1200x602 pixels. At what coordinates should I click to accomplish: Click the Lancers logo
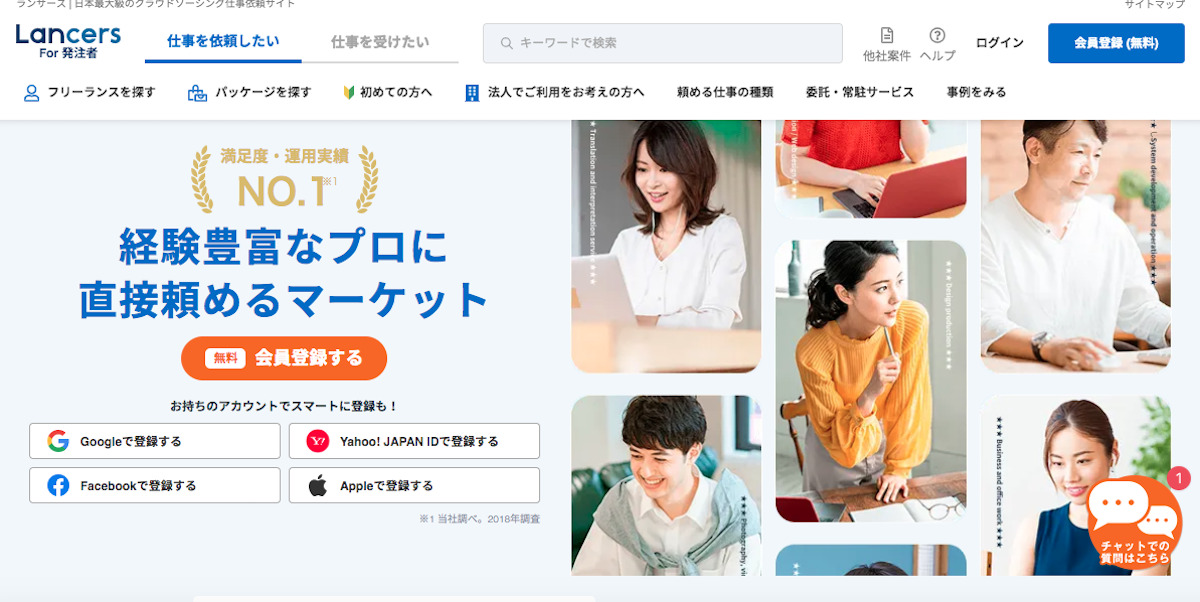[x=68, y=42]
